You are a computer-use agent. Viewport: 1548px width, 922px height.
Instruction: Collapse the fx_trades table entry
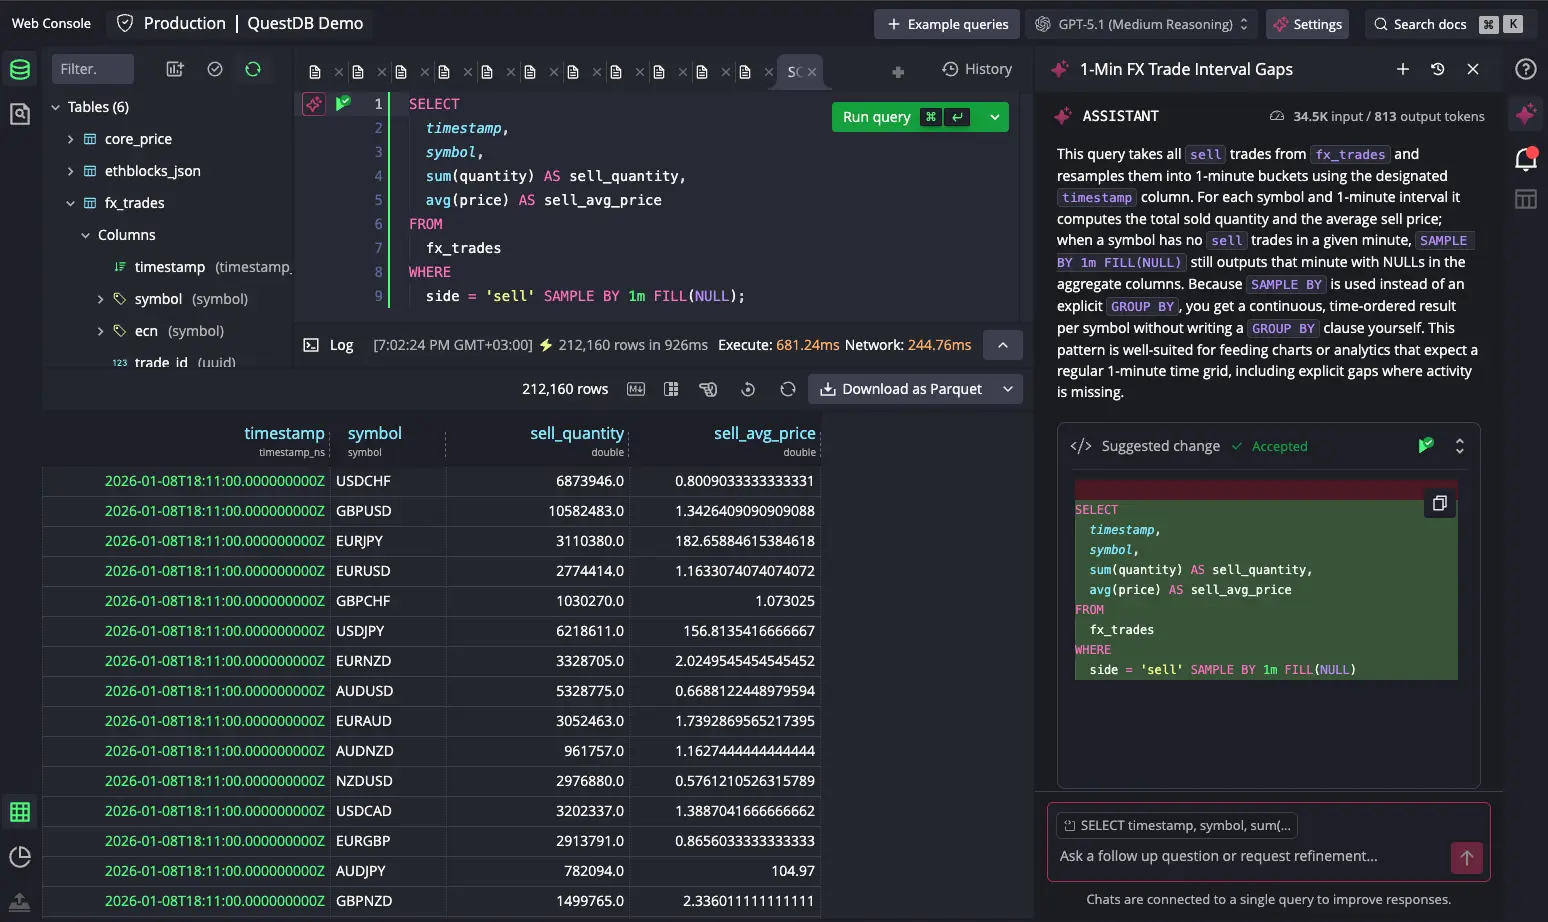pos(70,203)
